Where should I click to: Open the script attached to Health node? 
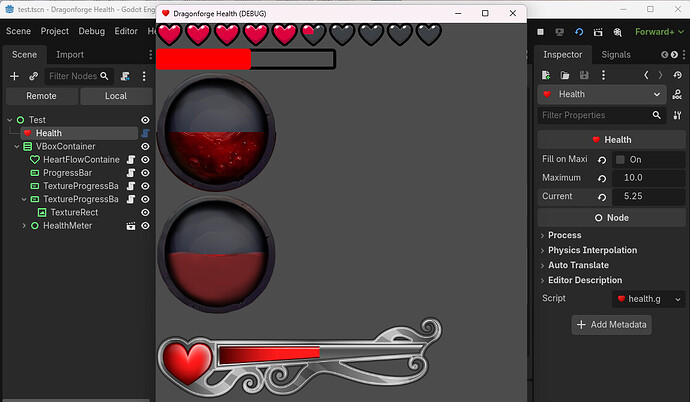click(x=145, y=133)
